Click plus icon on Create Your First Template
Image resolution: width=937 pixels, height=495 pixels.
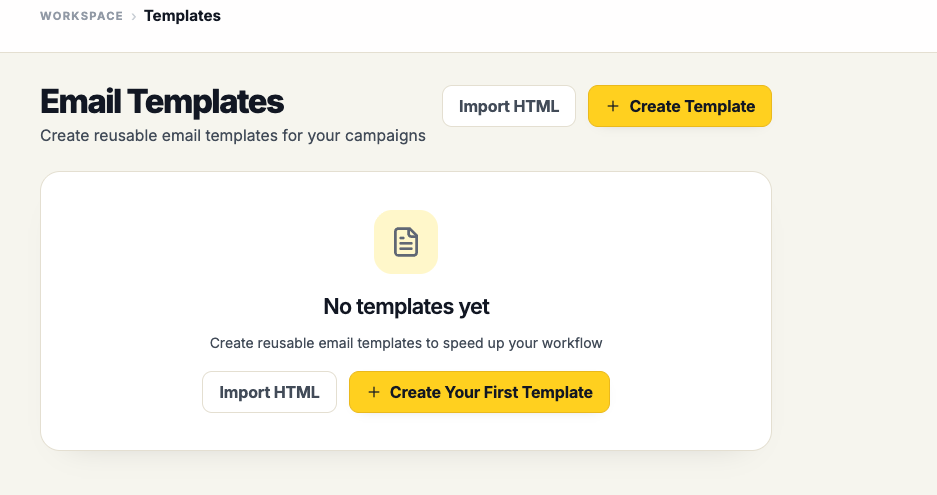[373, 392]
